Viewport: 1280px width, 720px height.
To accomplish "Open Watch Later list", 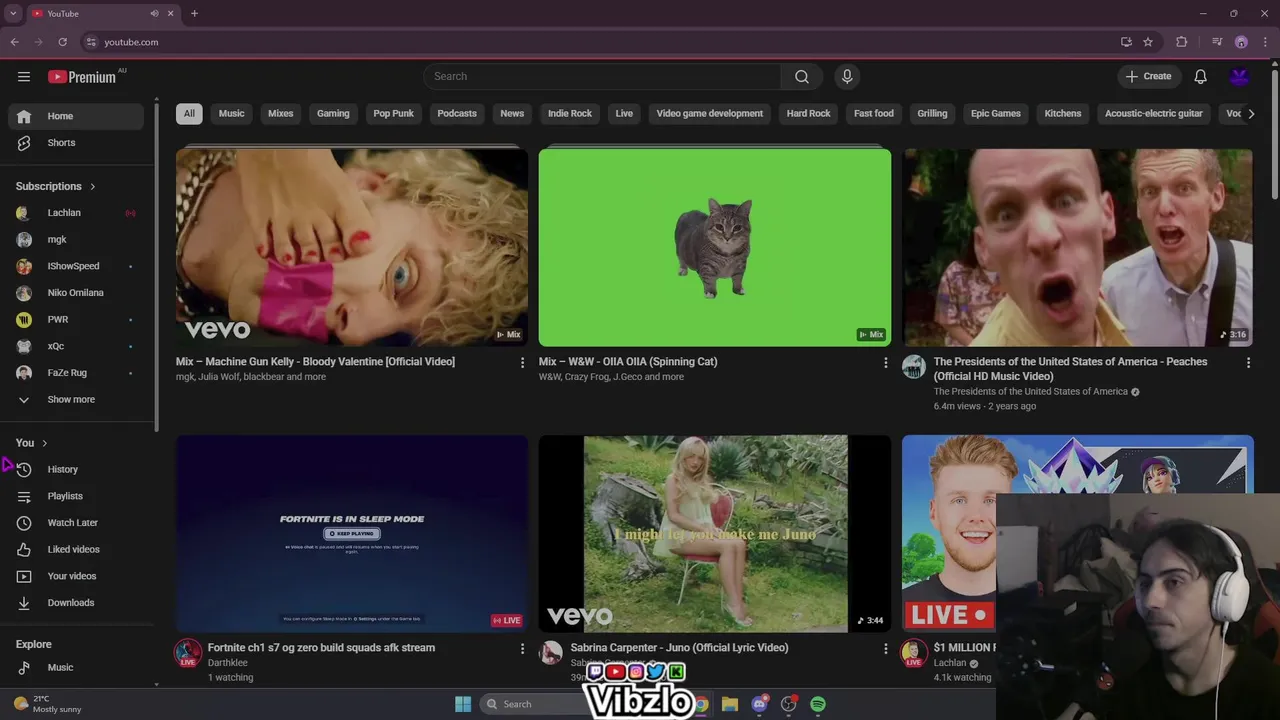I will [76, 523].
